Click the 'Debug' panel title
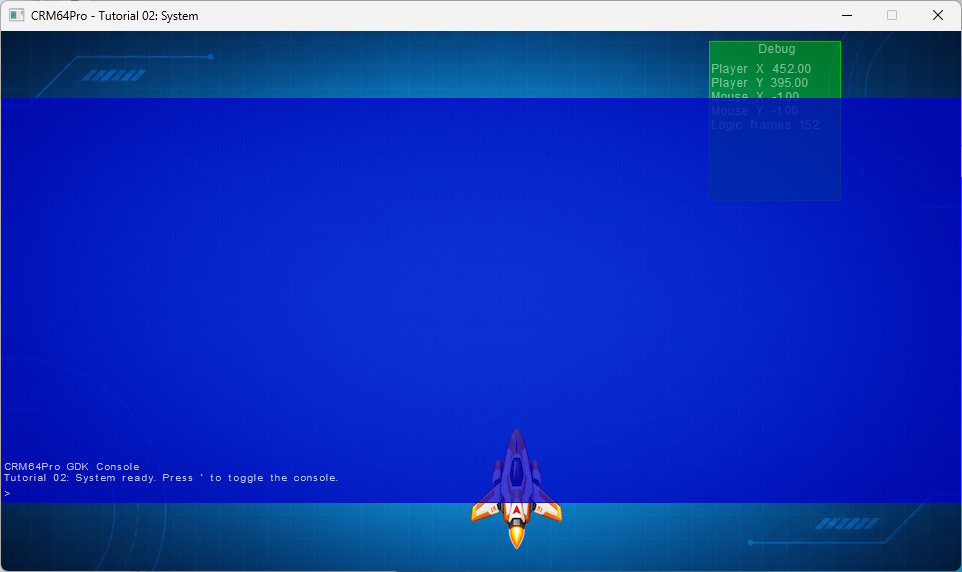Screen dimensions: 962x572 point(776,49)
